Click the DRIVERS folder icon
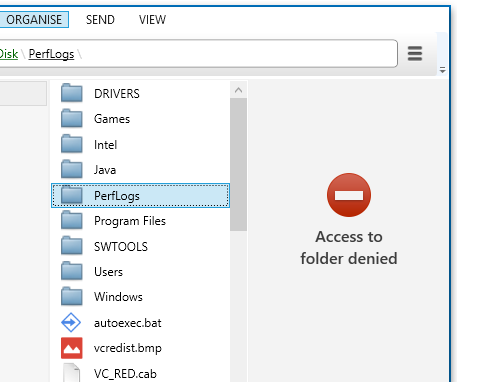The image size is (496, 382). (x=72, y=93)
